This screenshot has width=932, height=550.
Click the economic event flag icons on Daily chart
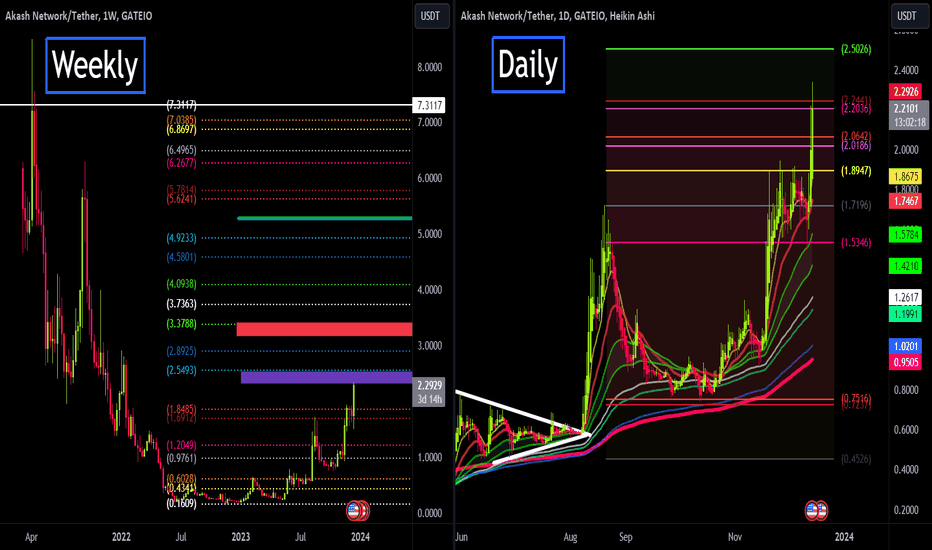[x=816, y=510]
